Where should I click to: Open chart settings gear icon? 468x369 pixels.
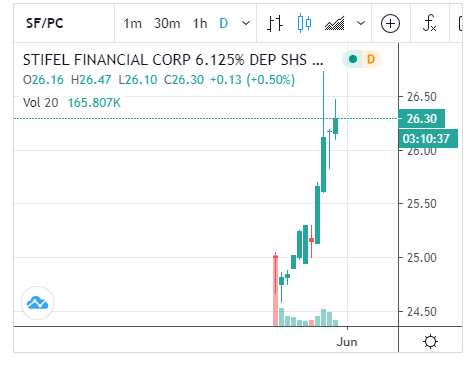point(430,342)
